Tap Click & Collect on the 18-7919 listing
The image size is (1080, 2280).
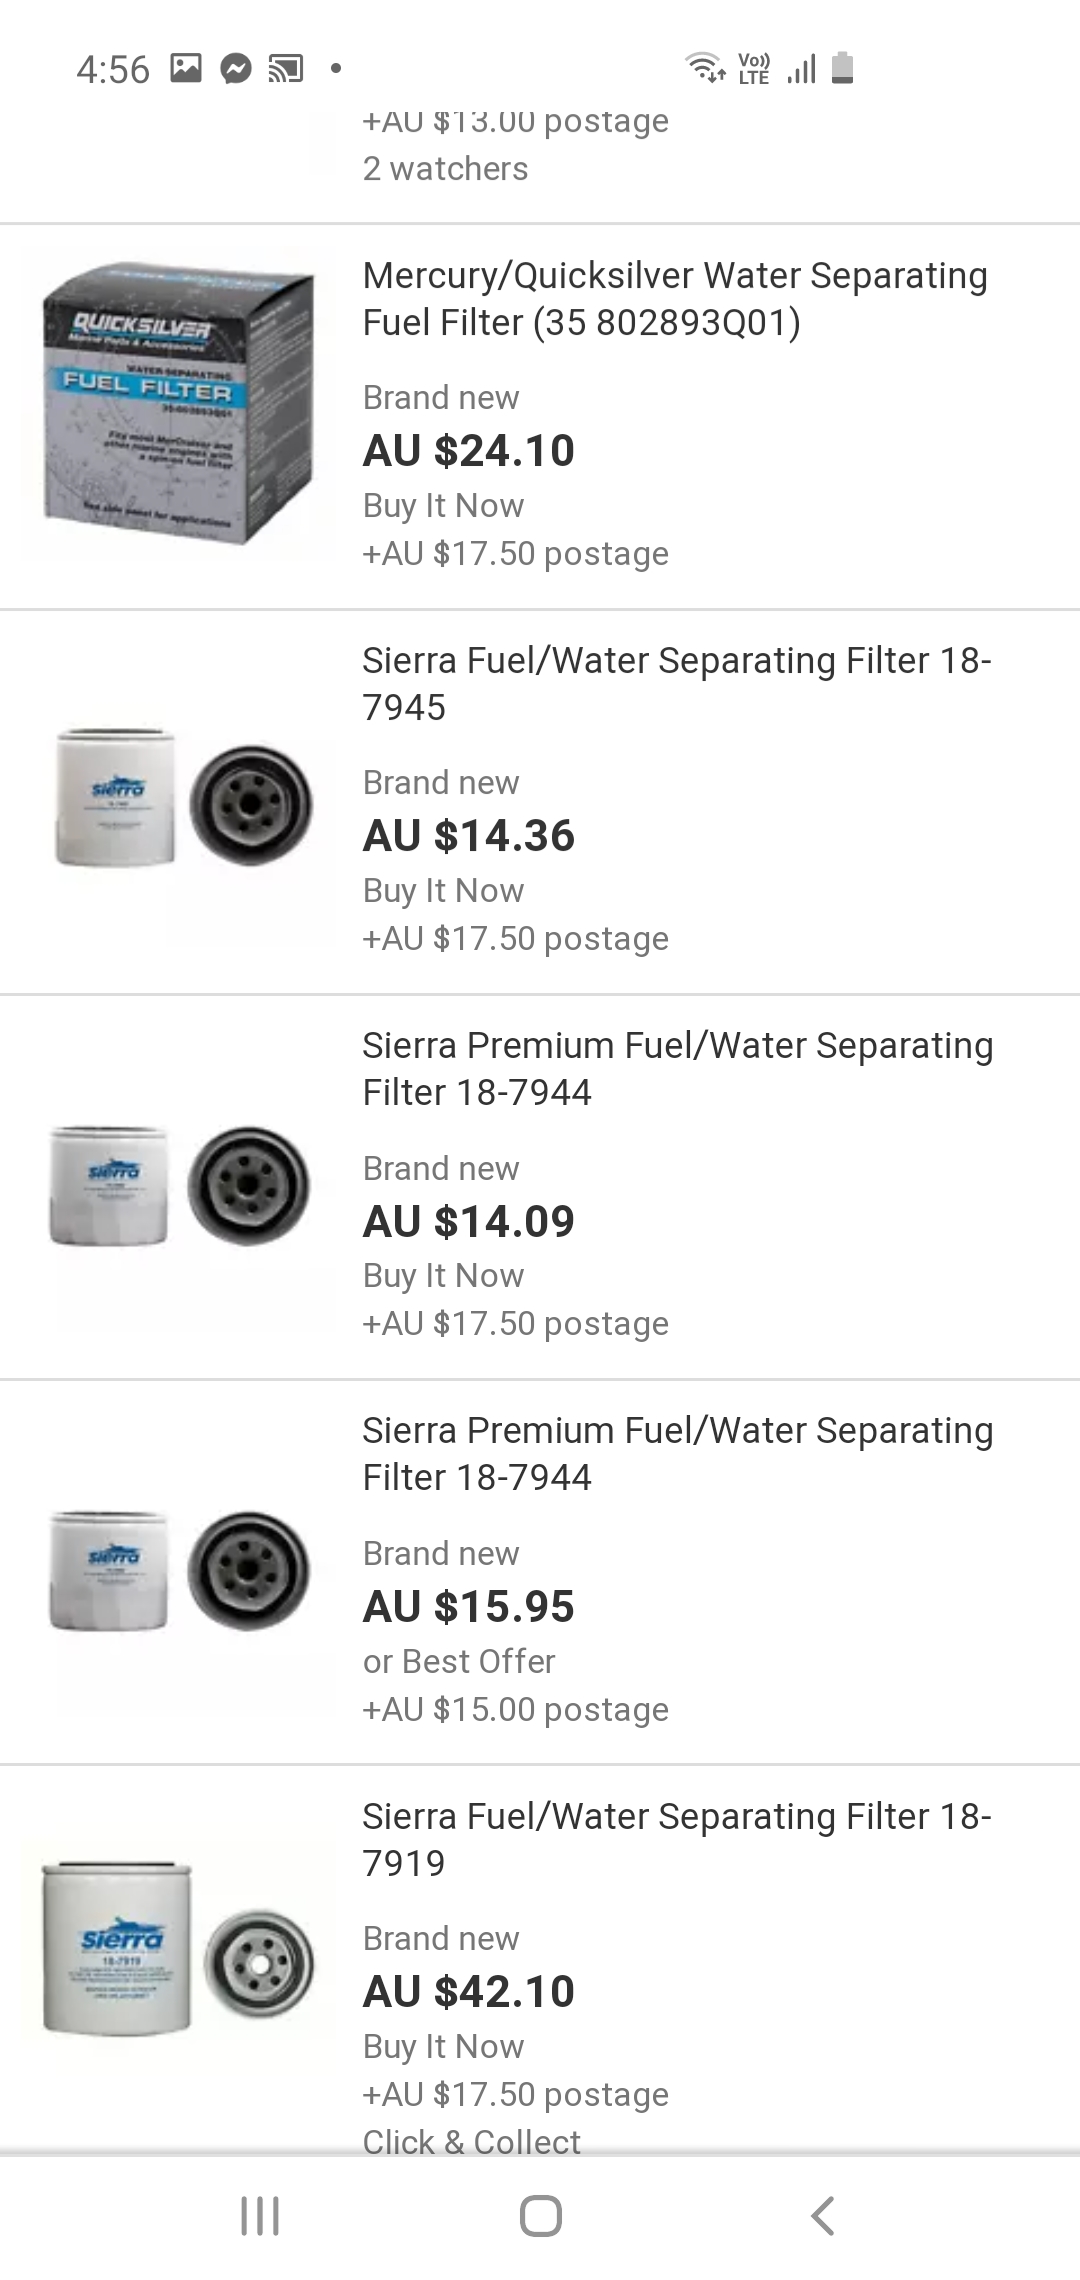tap(471, 2141)
